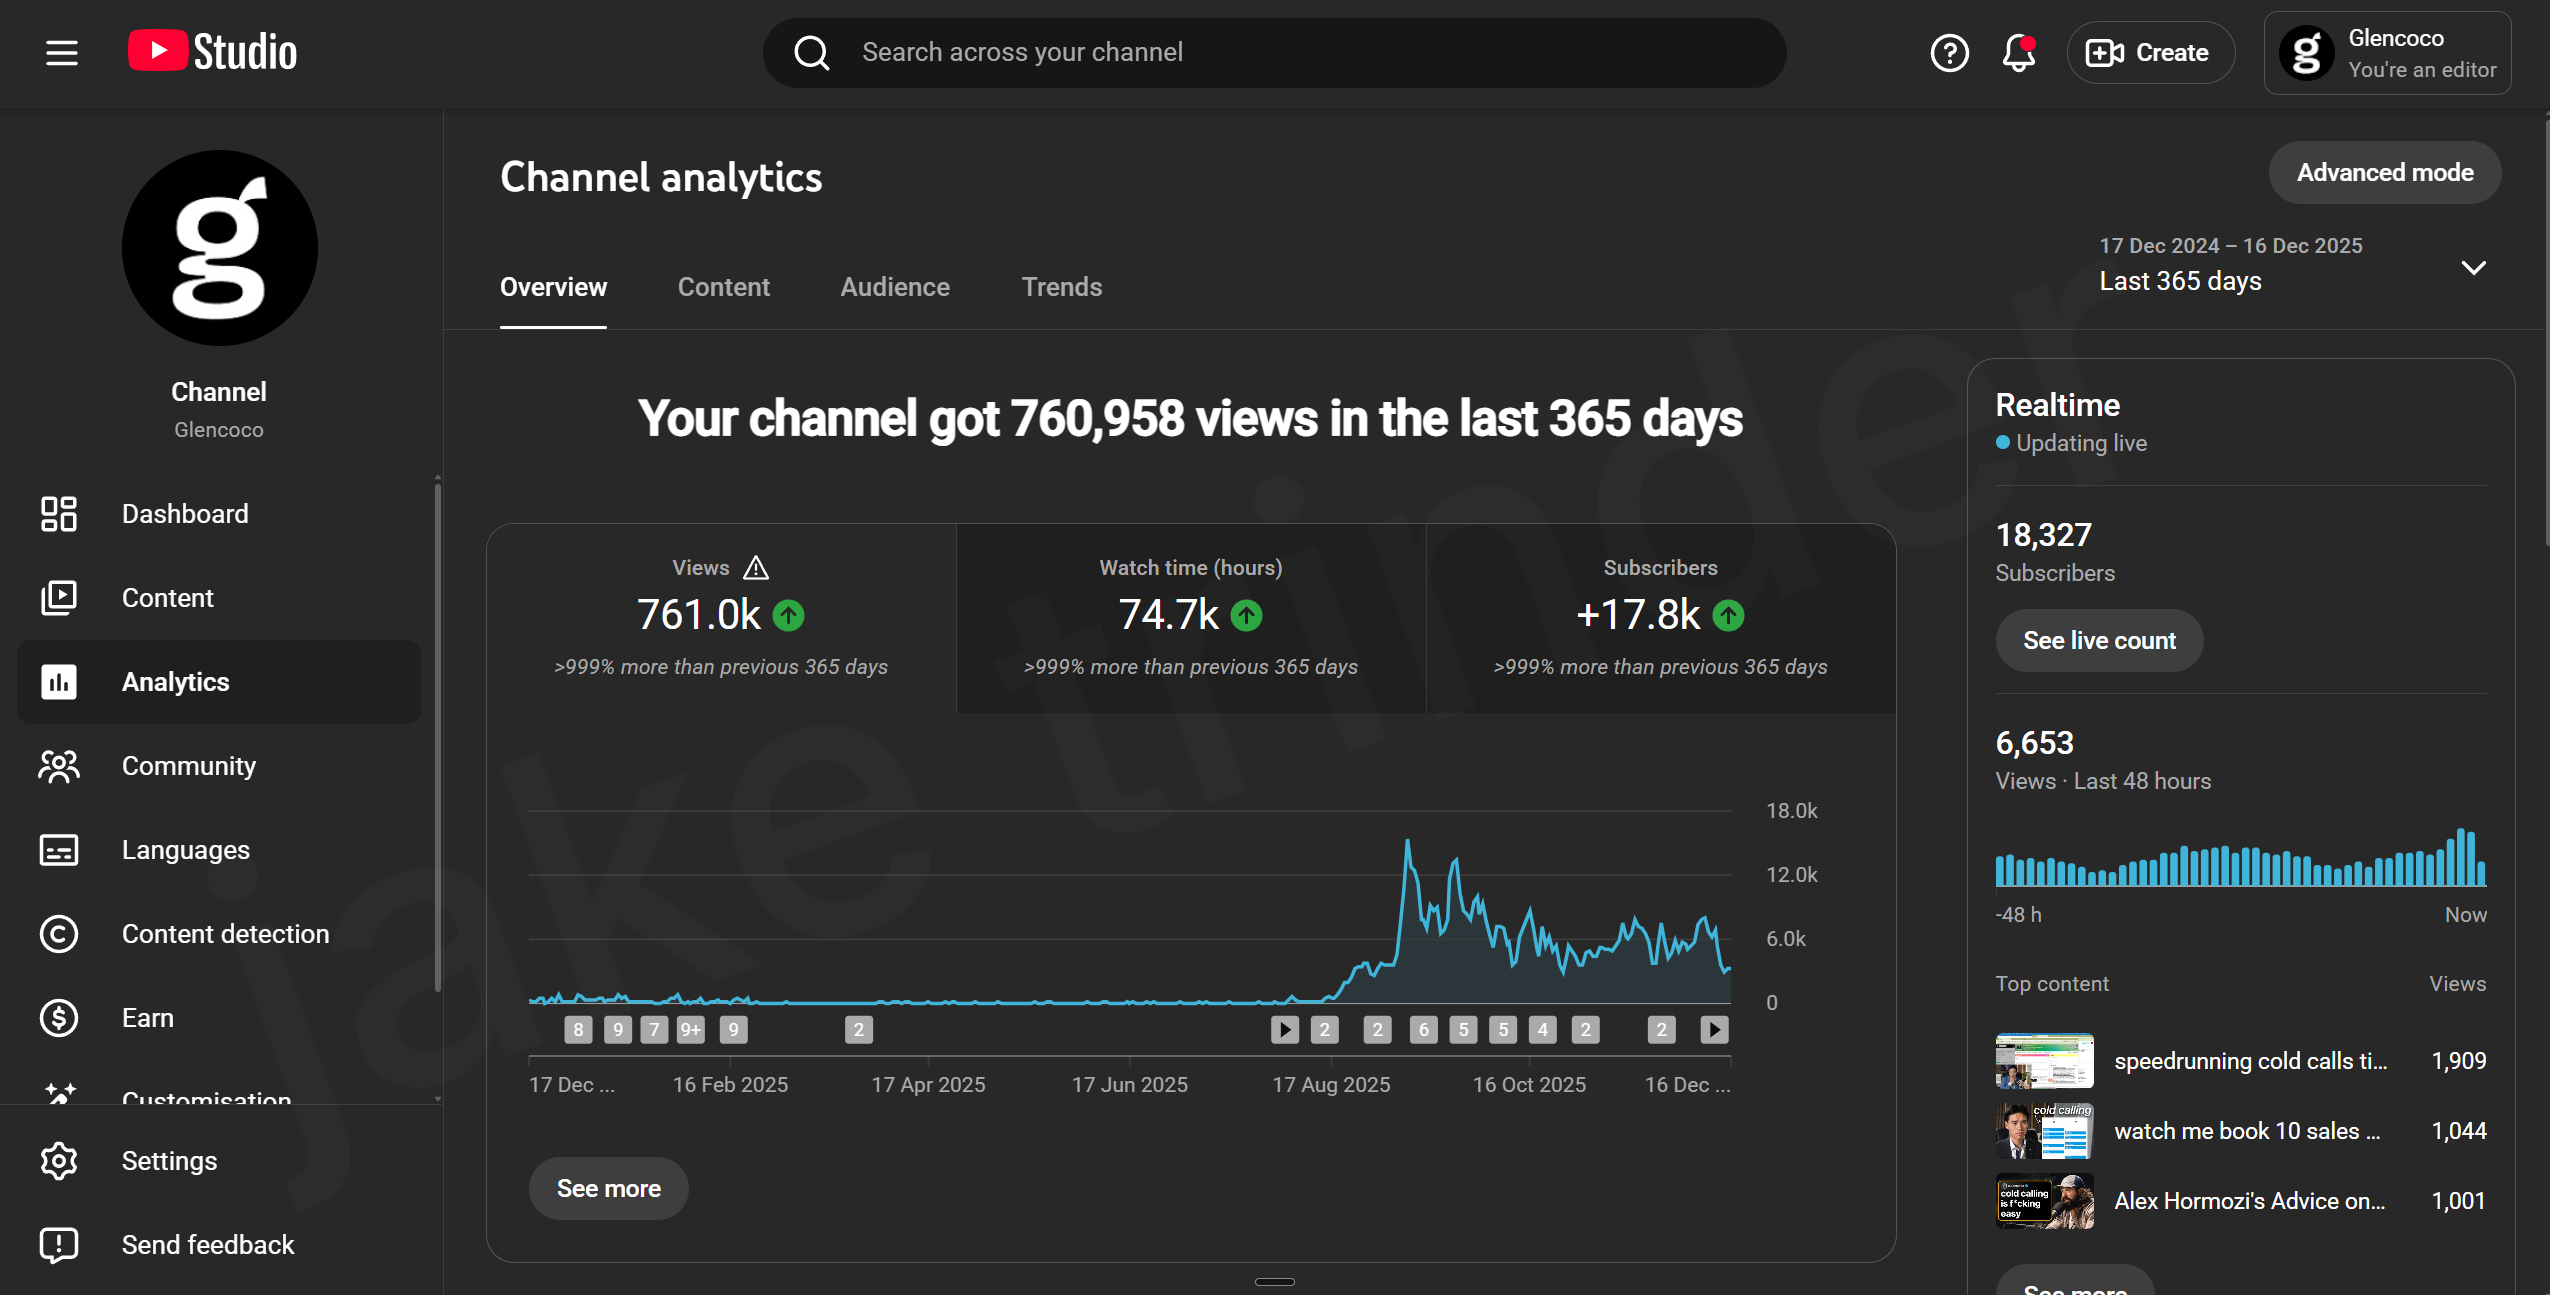This screenshot has width=2550, height=1295.
Task: Open the Dashboard section from sidebar
Action: point(185,513)
